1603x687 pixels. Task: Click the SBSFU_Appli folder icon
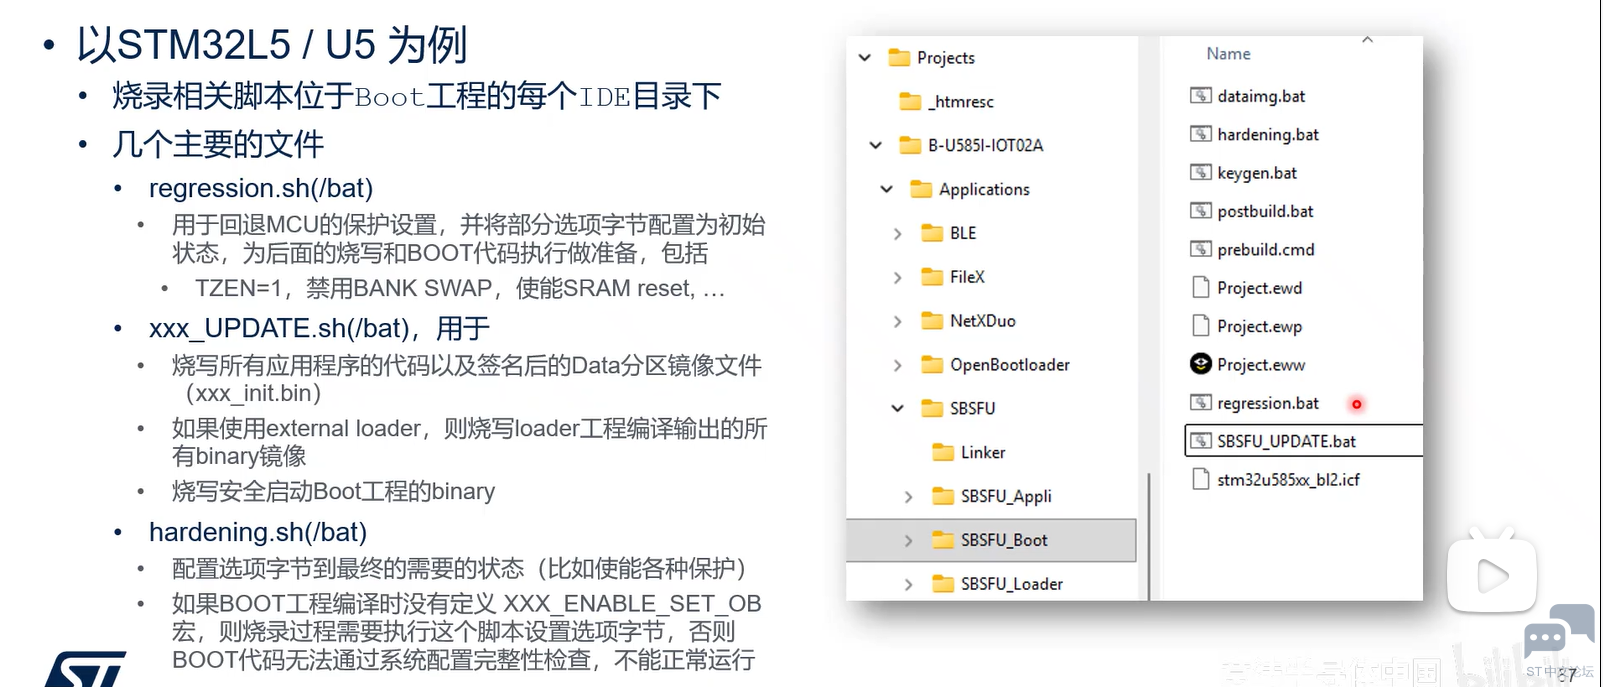point(943,496)
